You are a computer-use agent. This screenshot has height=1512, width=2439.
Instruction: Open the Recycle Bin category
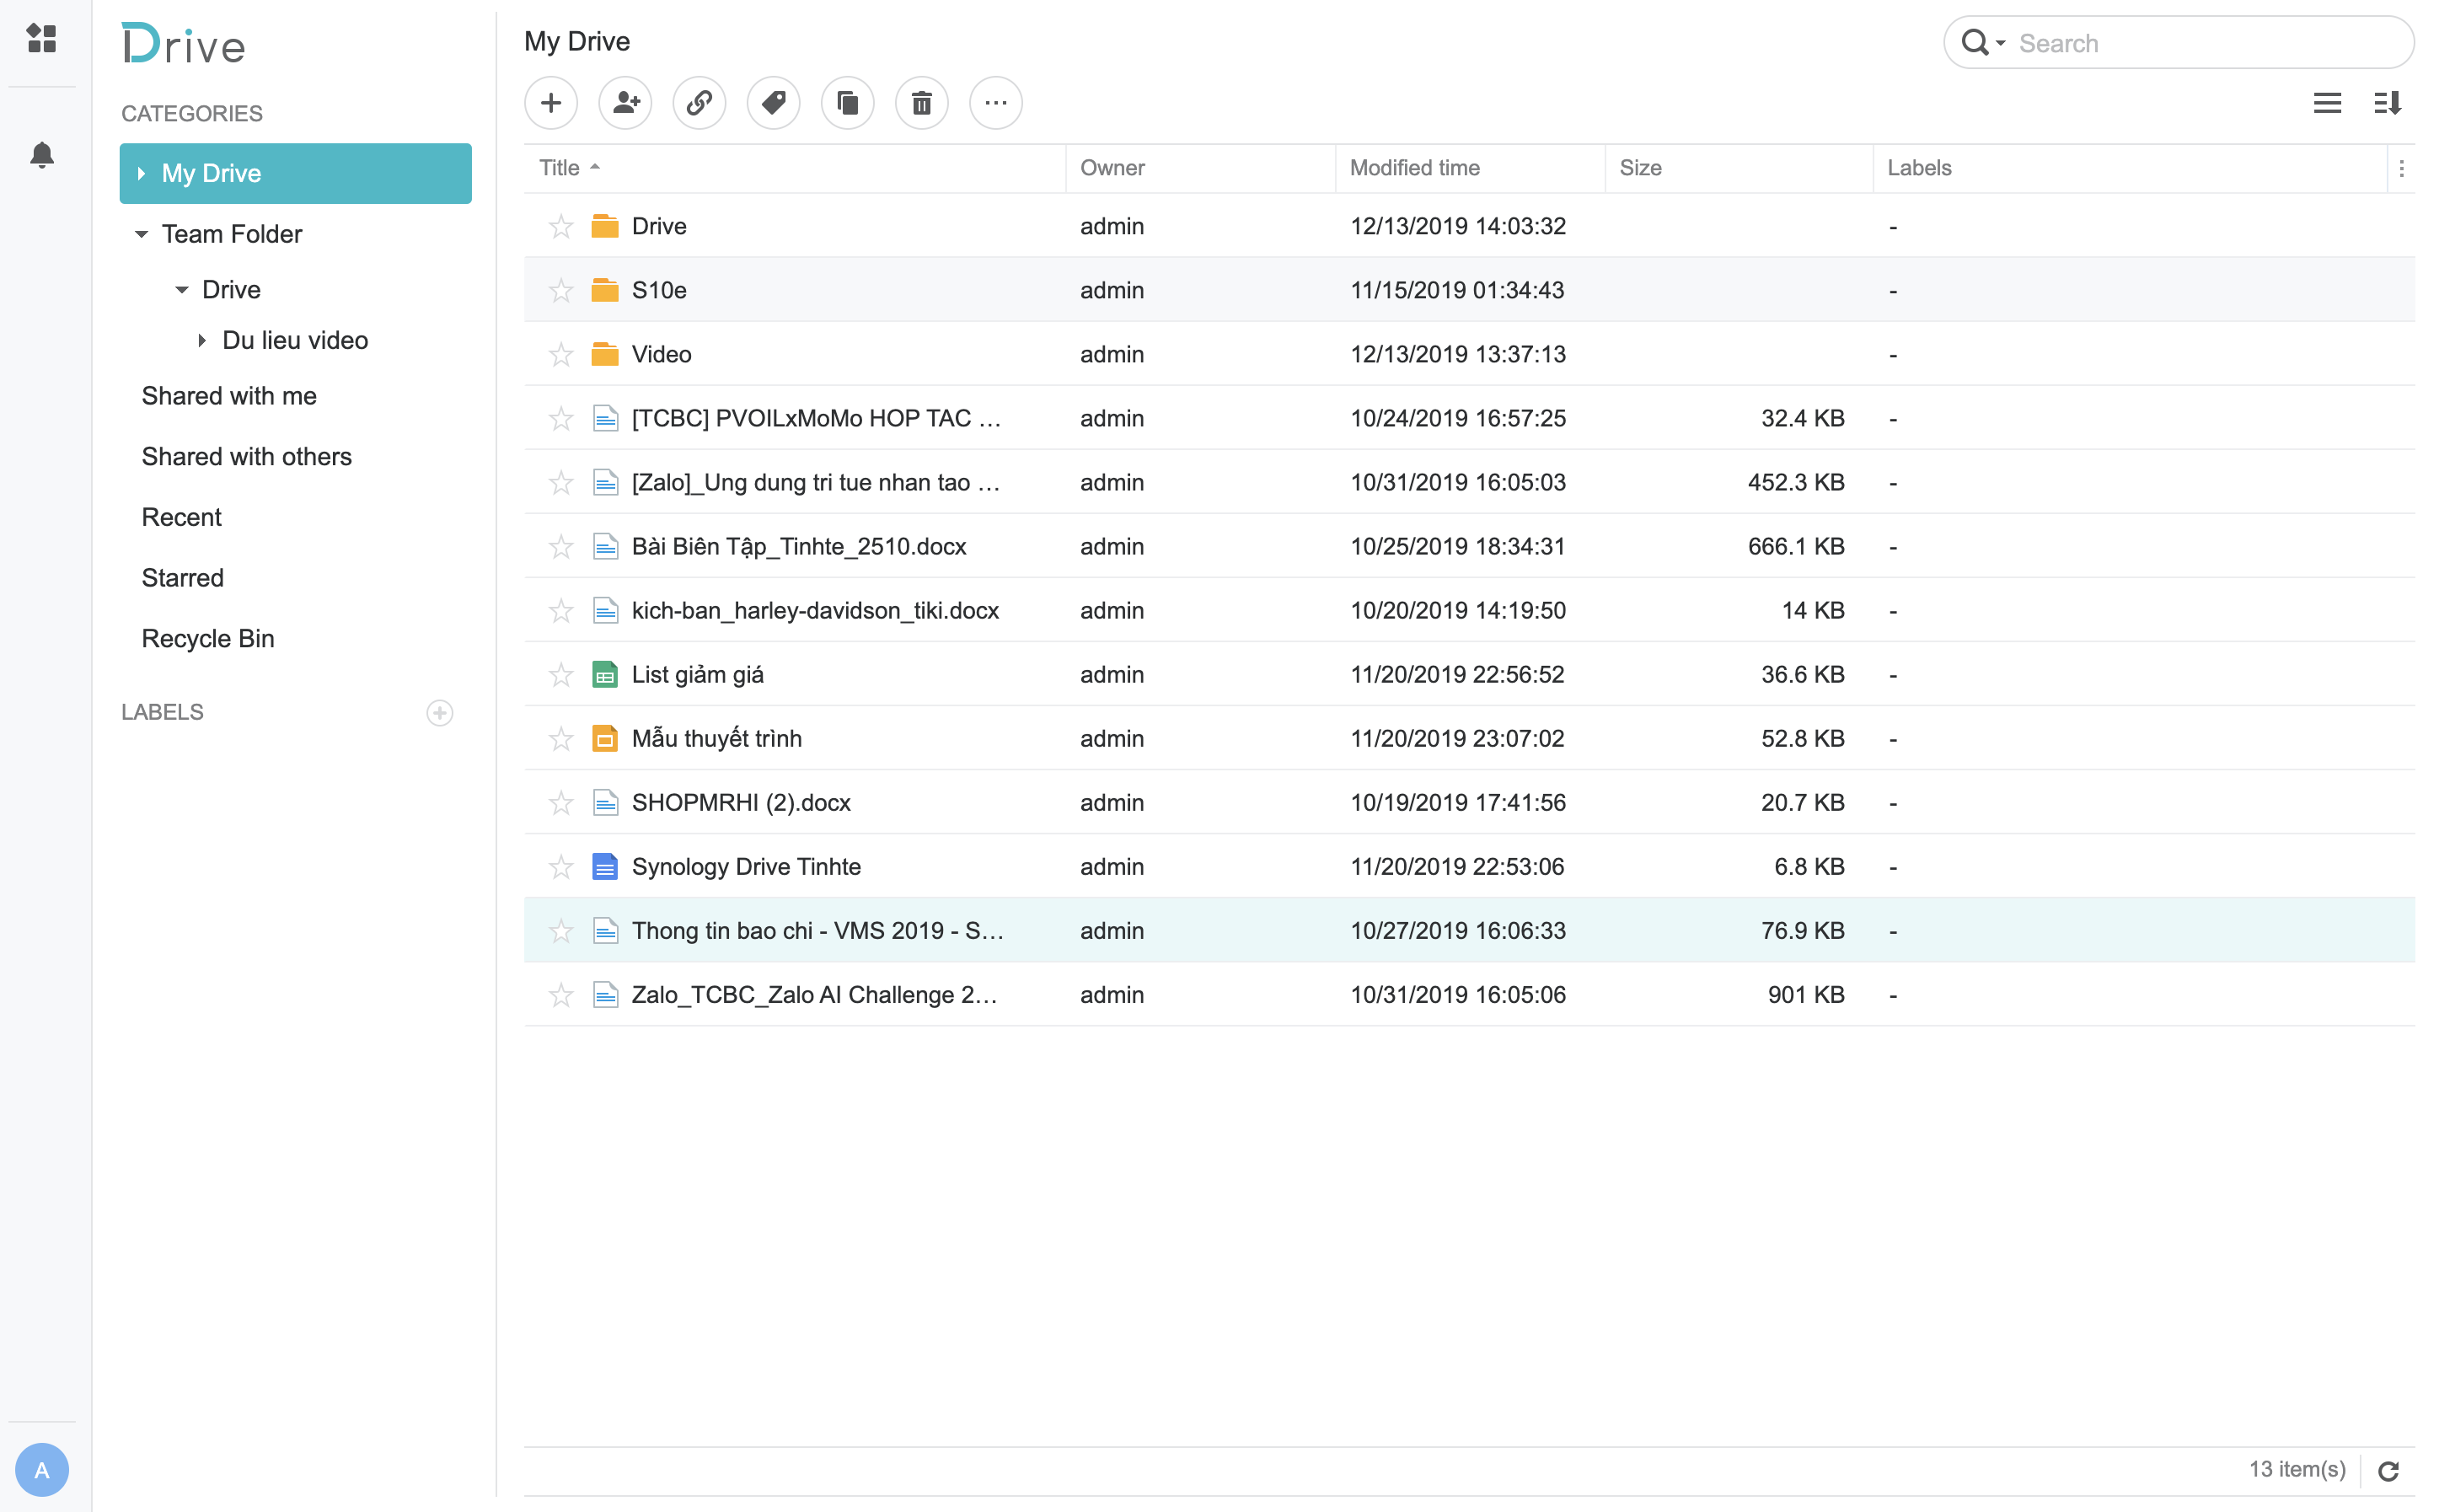(208, 639)
